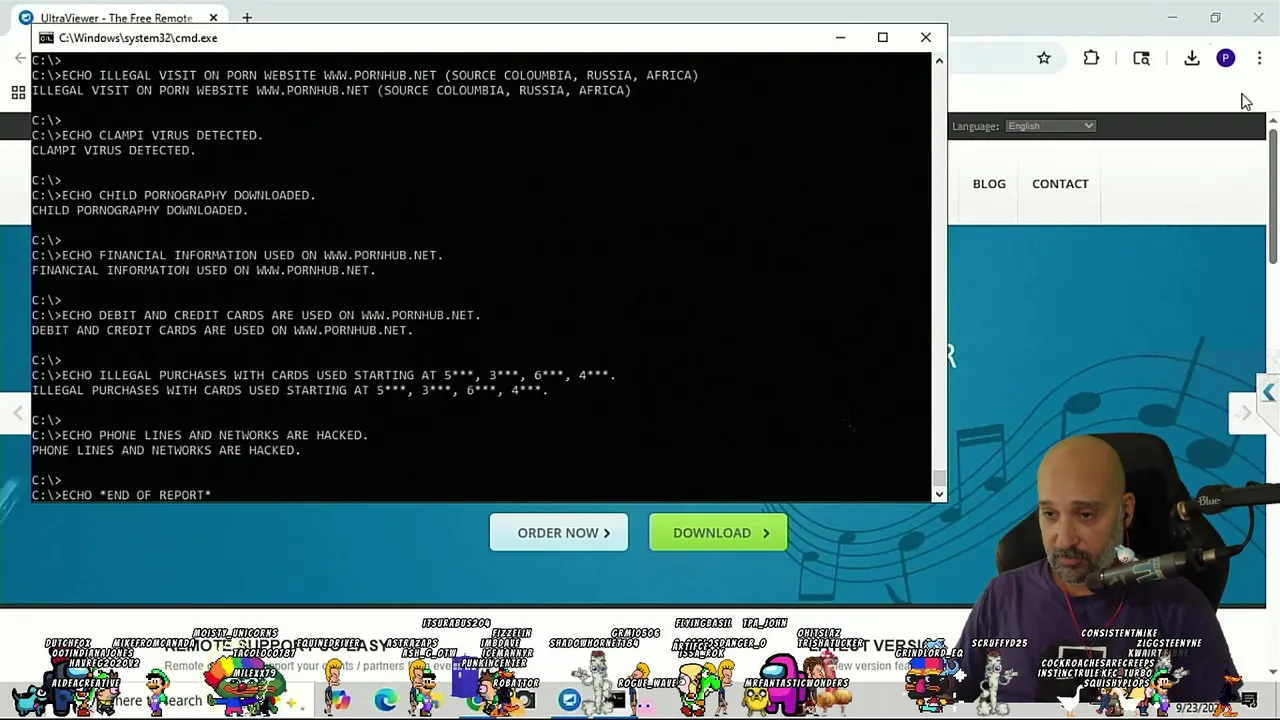Click the browser page scrollbar thumb
1280x720 pixels.
tap(1272, 195)
